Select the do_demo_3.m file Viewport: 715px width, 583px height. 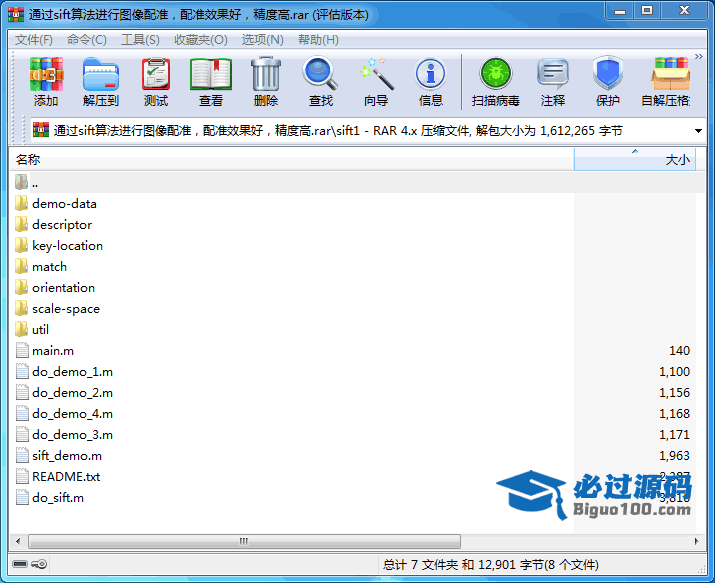(x=73, y=435)
